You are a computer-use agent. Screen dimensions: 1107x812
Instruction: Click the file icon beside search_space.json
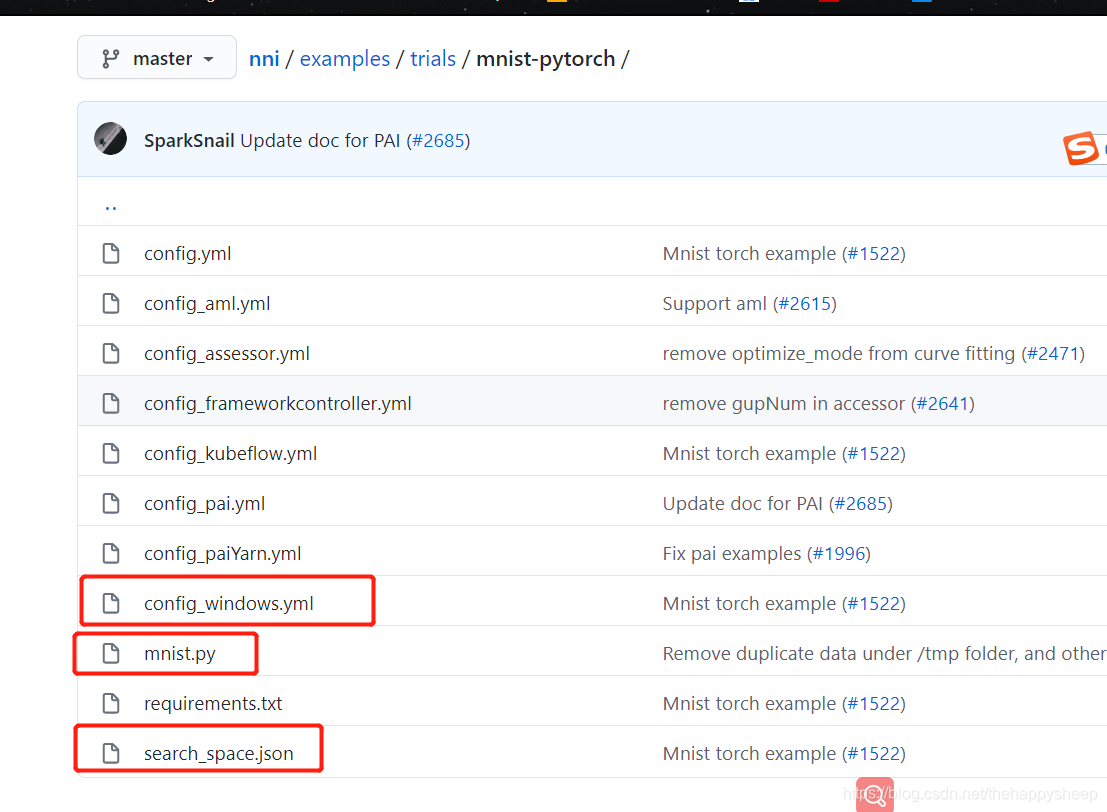(110, 753)
